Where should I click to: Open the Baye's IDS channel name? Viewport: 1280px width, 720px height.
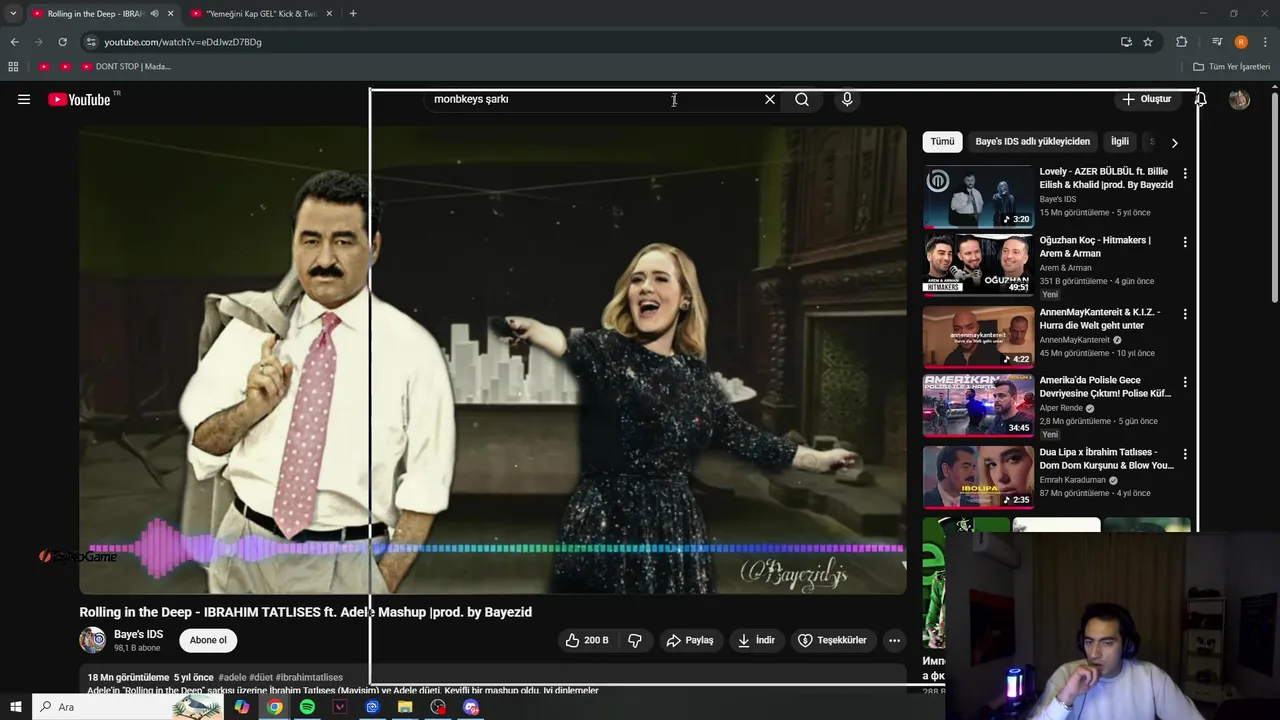[x=138, y=634]
